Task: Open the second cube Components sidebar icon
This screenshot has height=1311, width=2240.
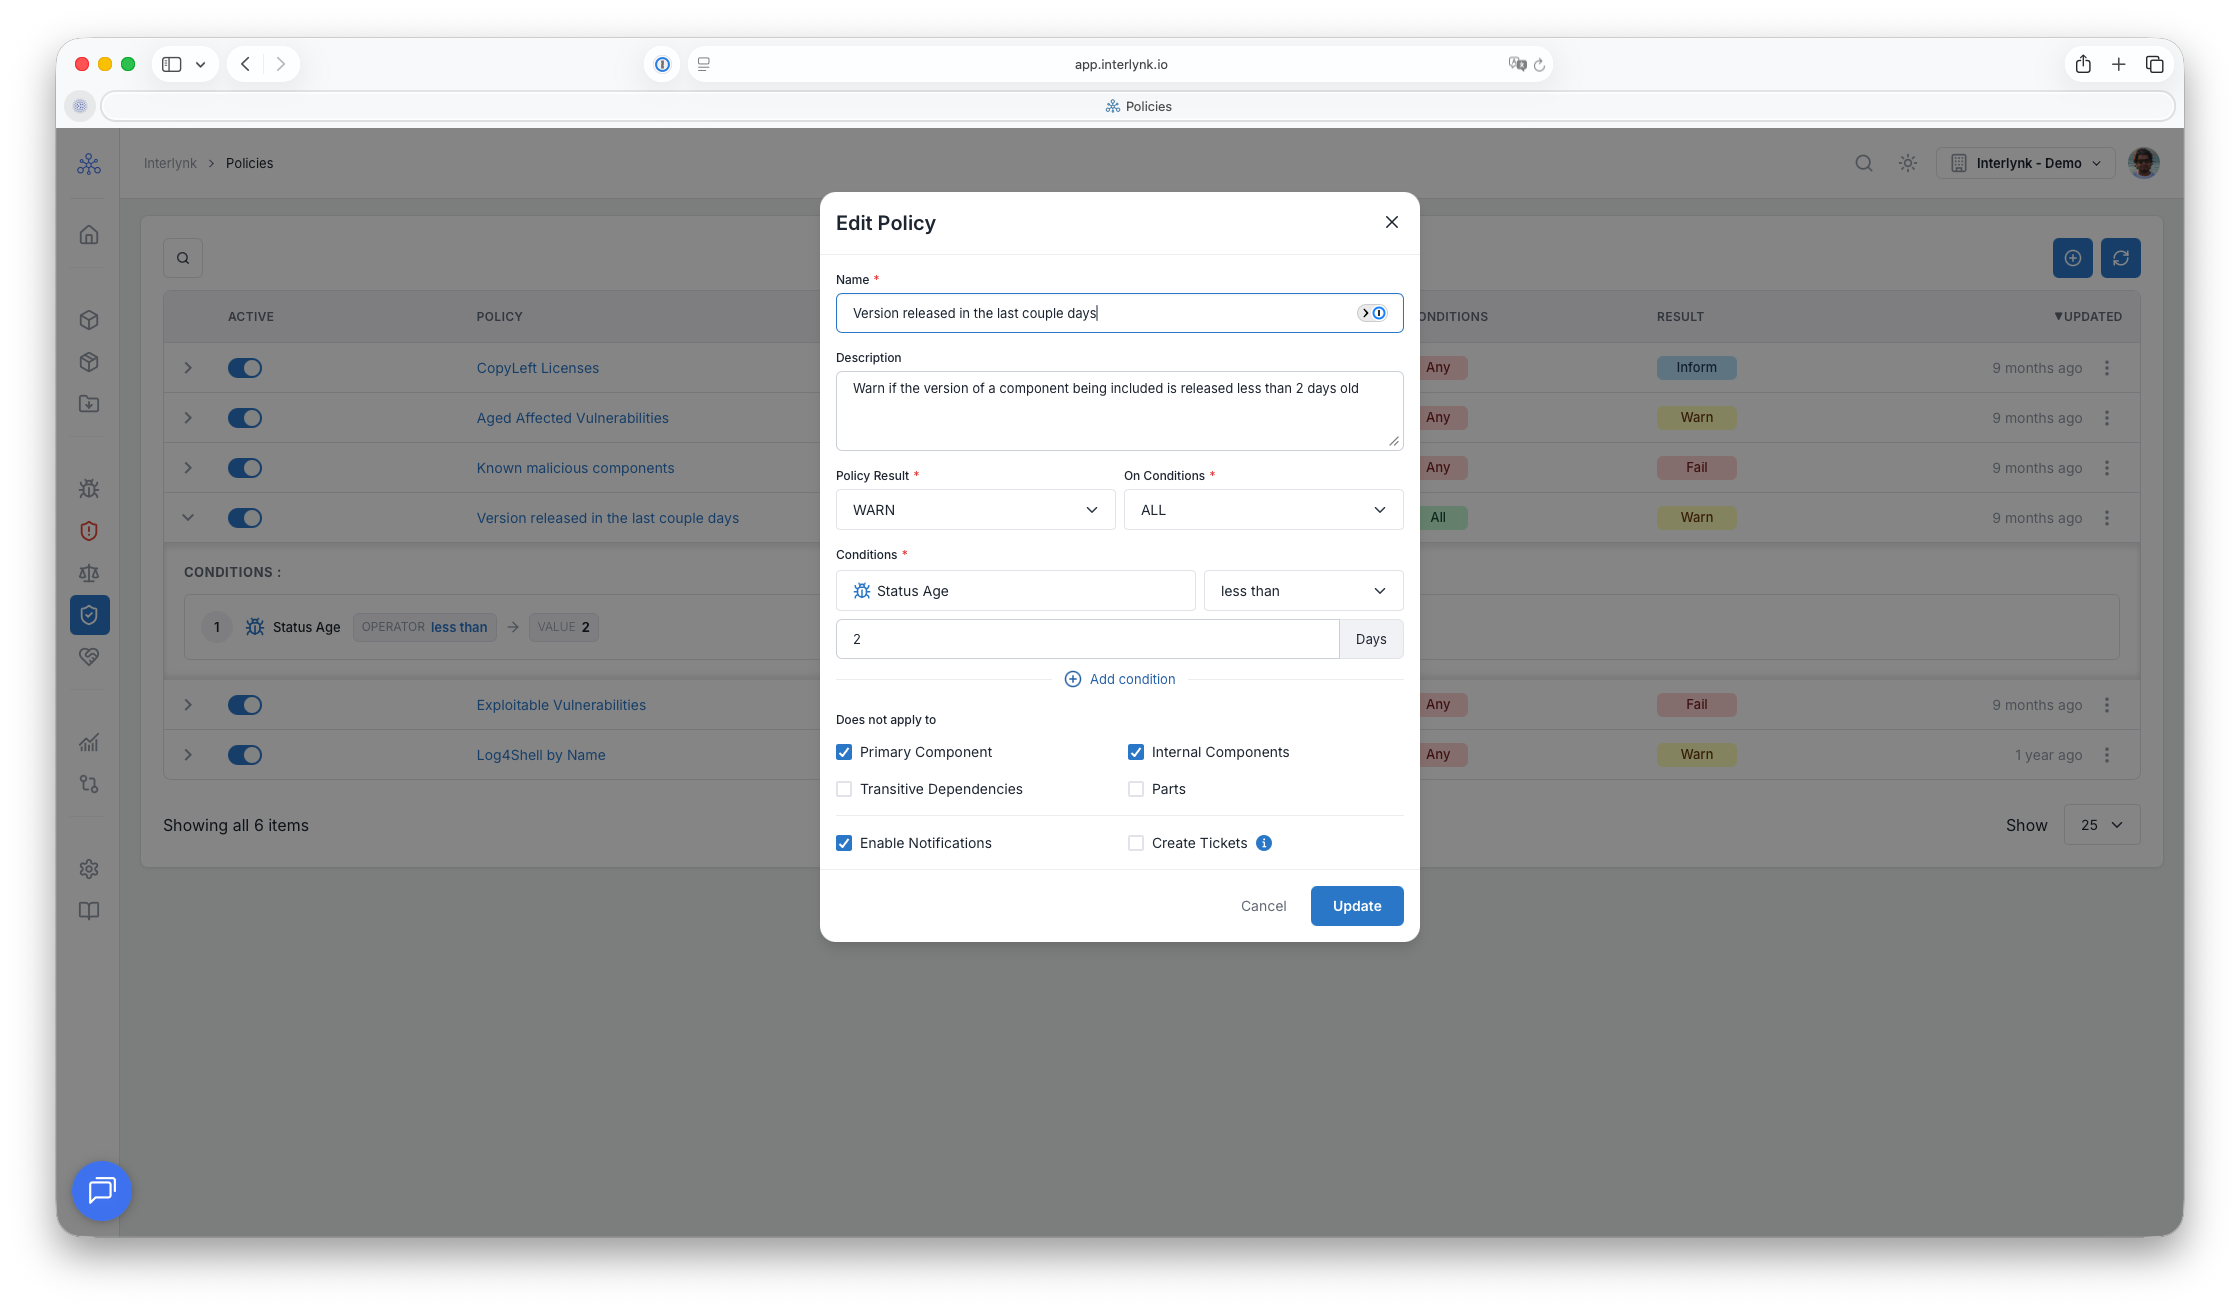Action: pos(89,362)
